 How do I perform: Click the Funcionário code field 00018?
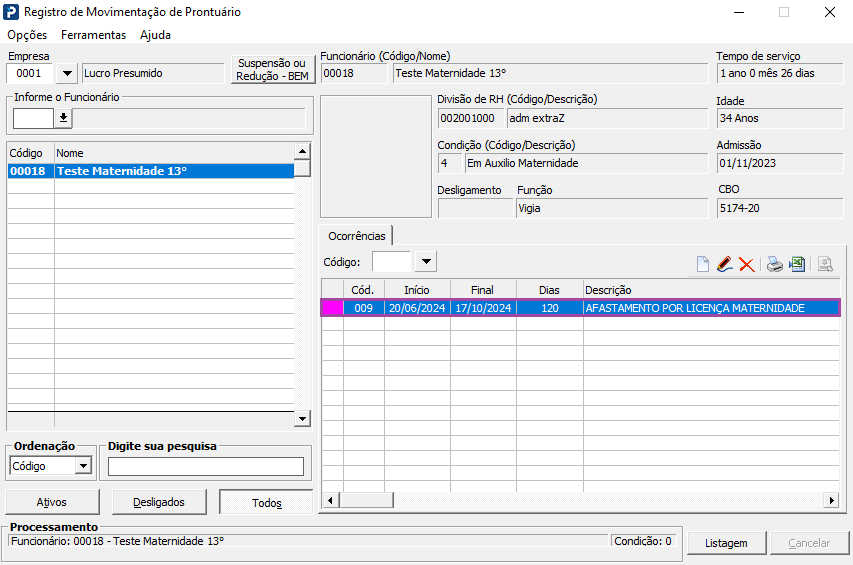(354, 73)
